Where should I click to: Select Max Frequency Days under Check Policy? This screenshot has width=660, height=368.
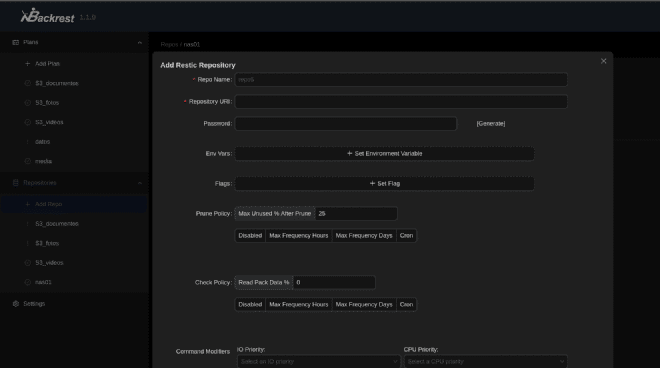coord(364,304)
